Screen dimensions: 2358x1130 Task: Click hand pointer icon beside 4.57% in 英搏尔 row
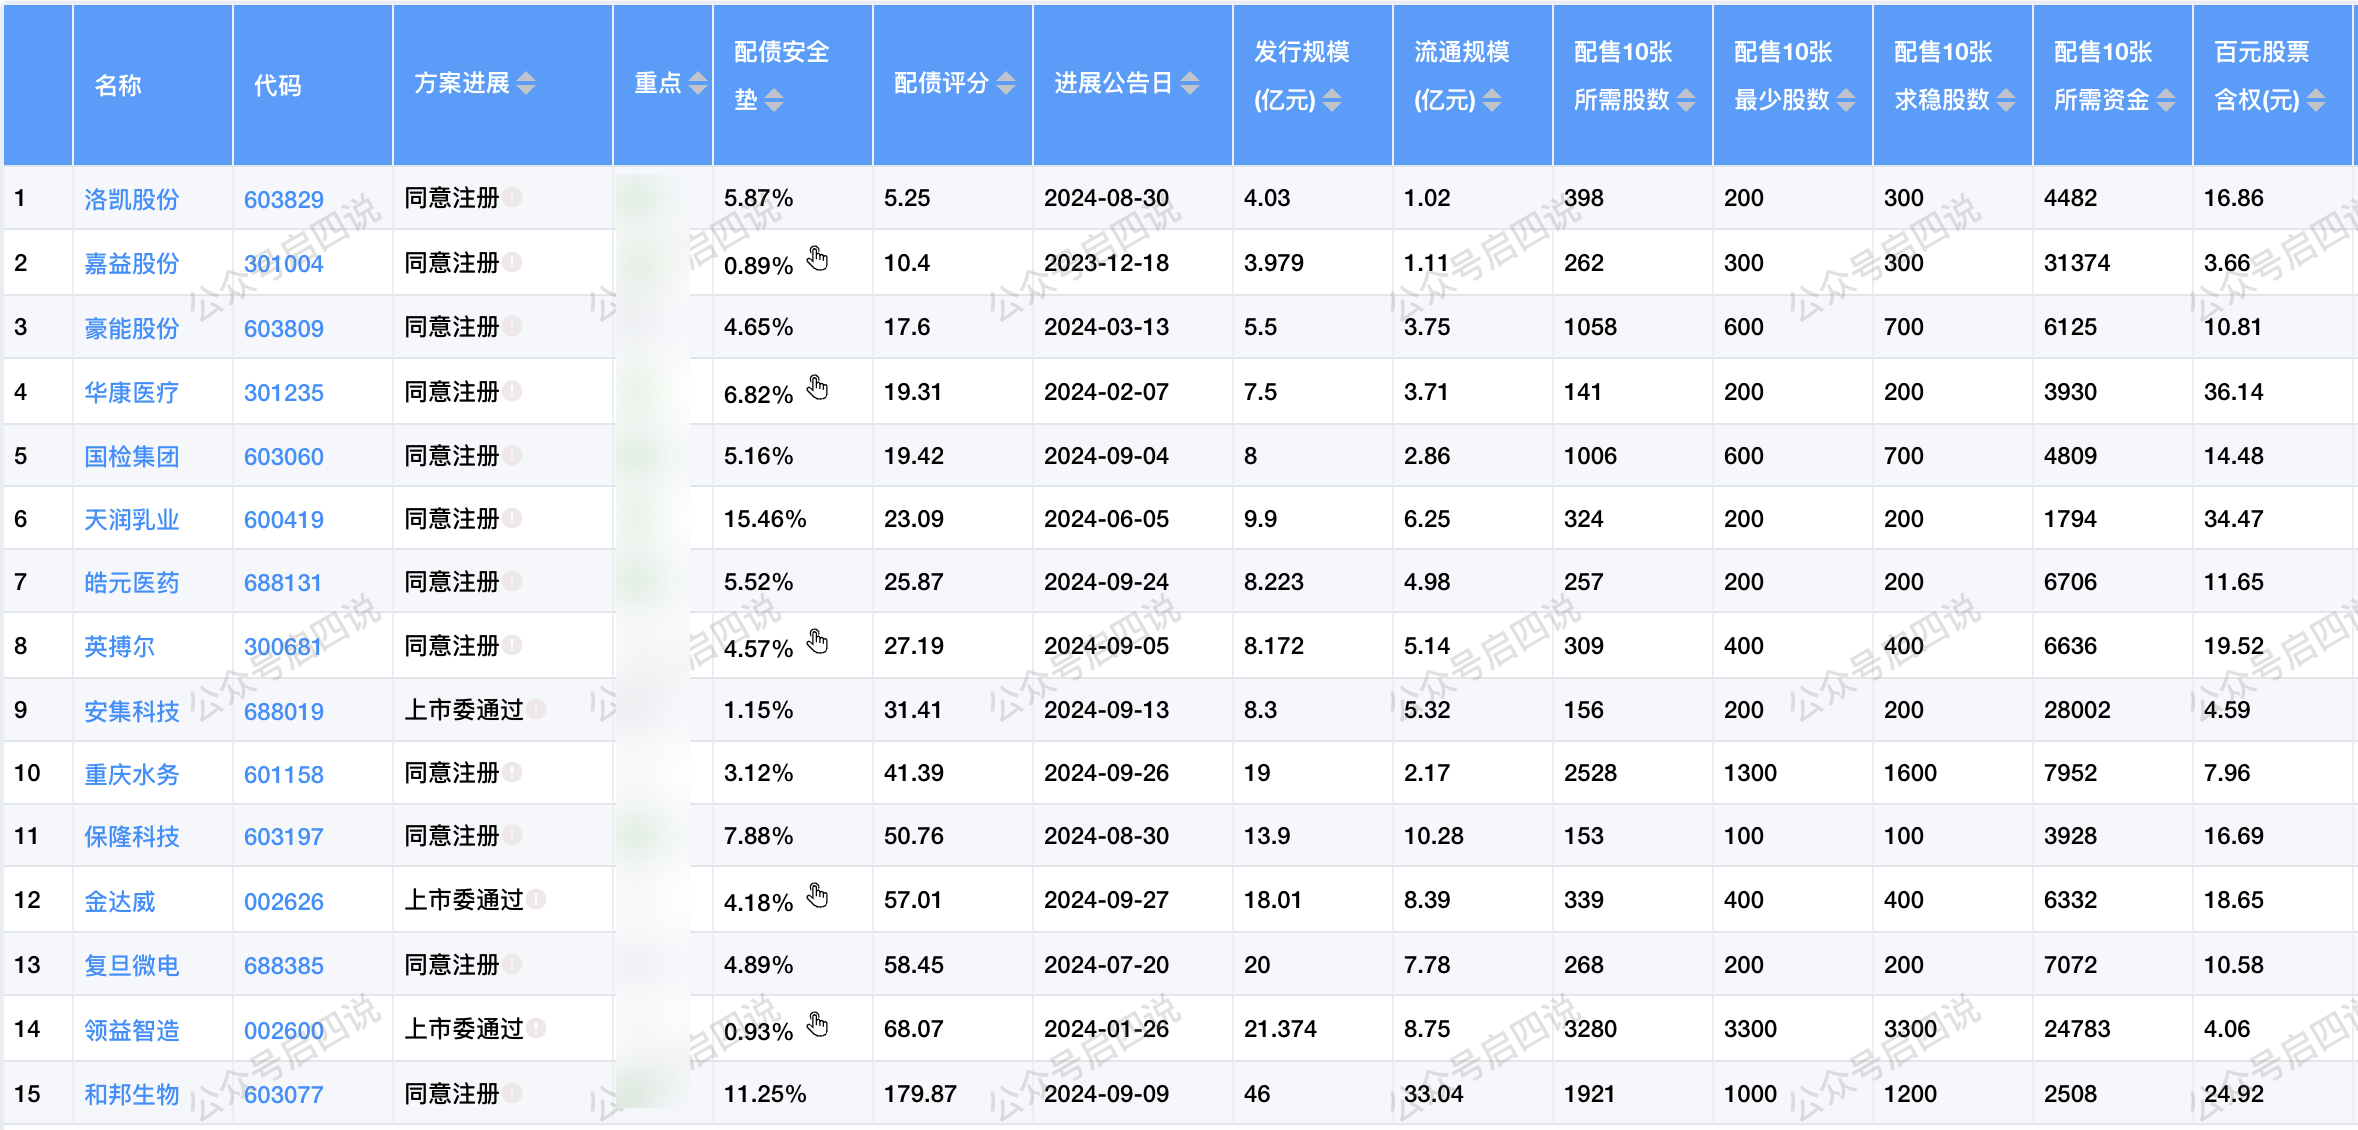(818, 641)
